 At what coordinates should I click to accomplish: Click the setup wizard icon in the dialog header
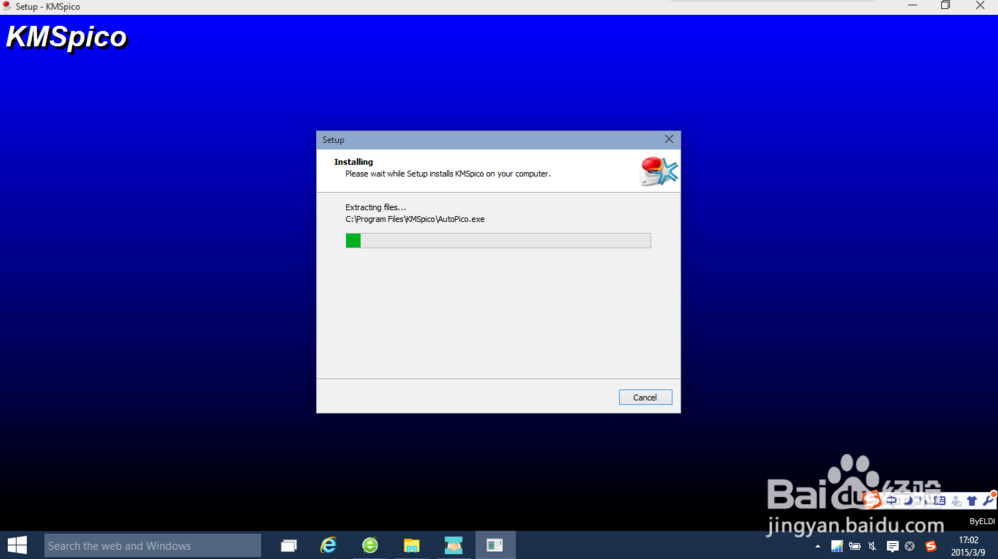pyautogui.click(x=659, y=171)
